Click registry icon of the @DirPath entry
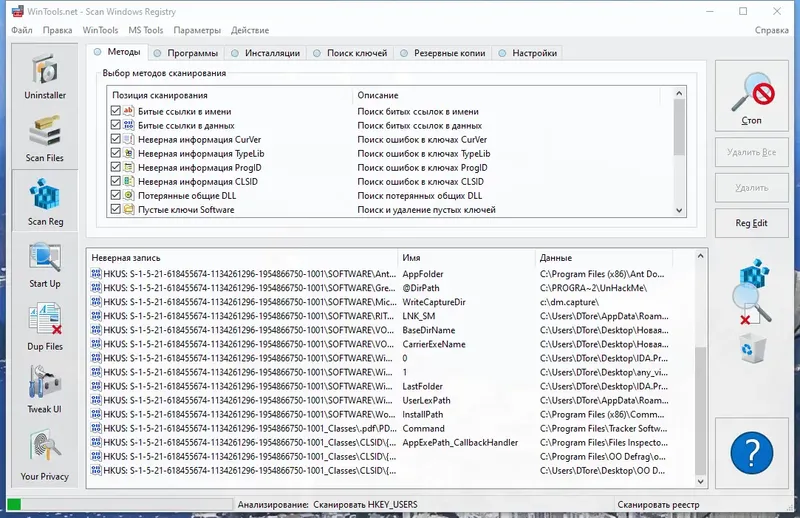 click(x=96, y=288)
